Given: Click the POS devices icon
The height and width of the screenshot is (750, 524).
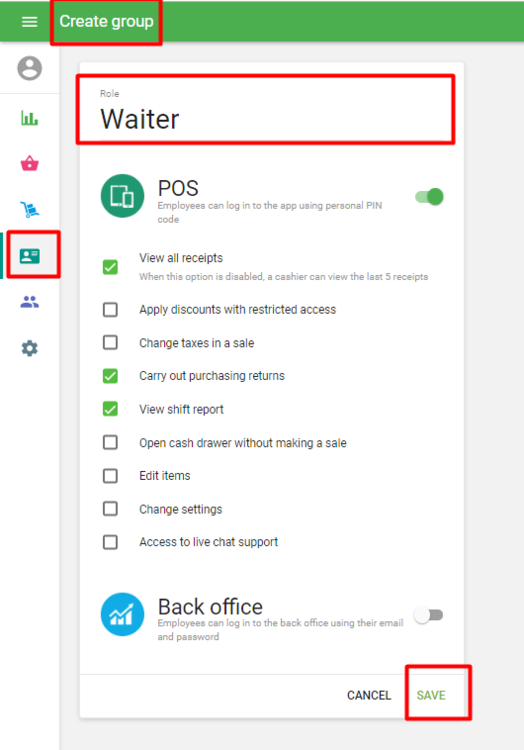Looking at the screenshot, I should (x=122, y=196).
